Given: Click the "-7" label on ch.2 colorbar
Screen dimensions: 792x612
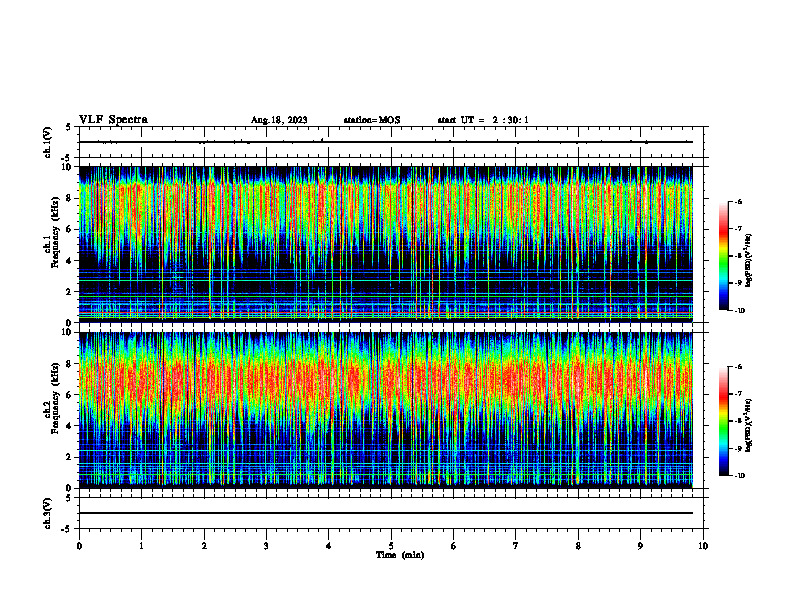Looking at the screenshot, I should (738, 394).
